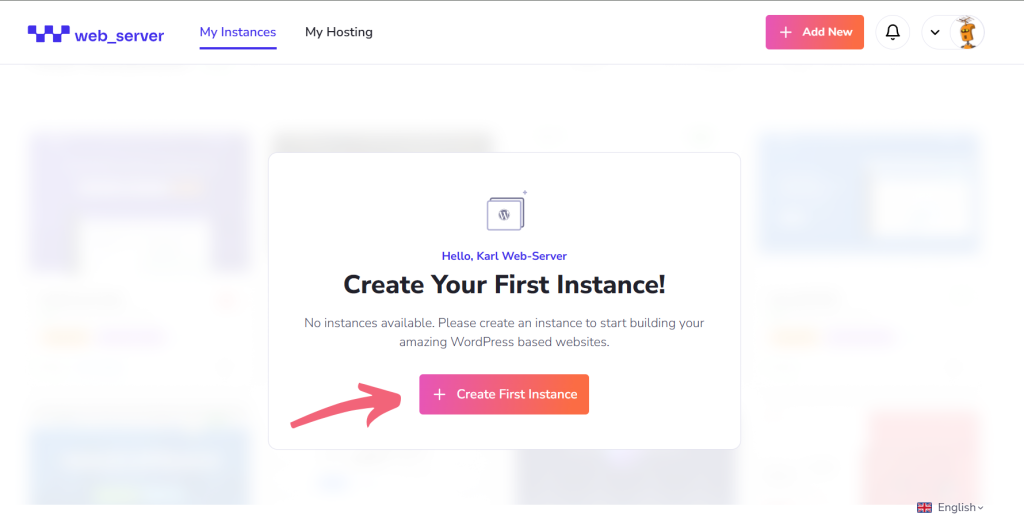
Task: Click the UK flag icon
Action: (924, 507)
